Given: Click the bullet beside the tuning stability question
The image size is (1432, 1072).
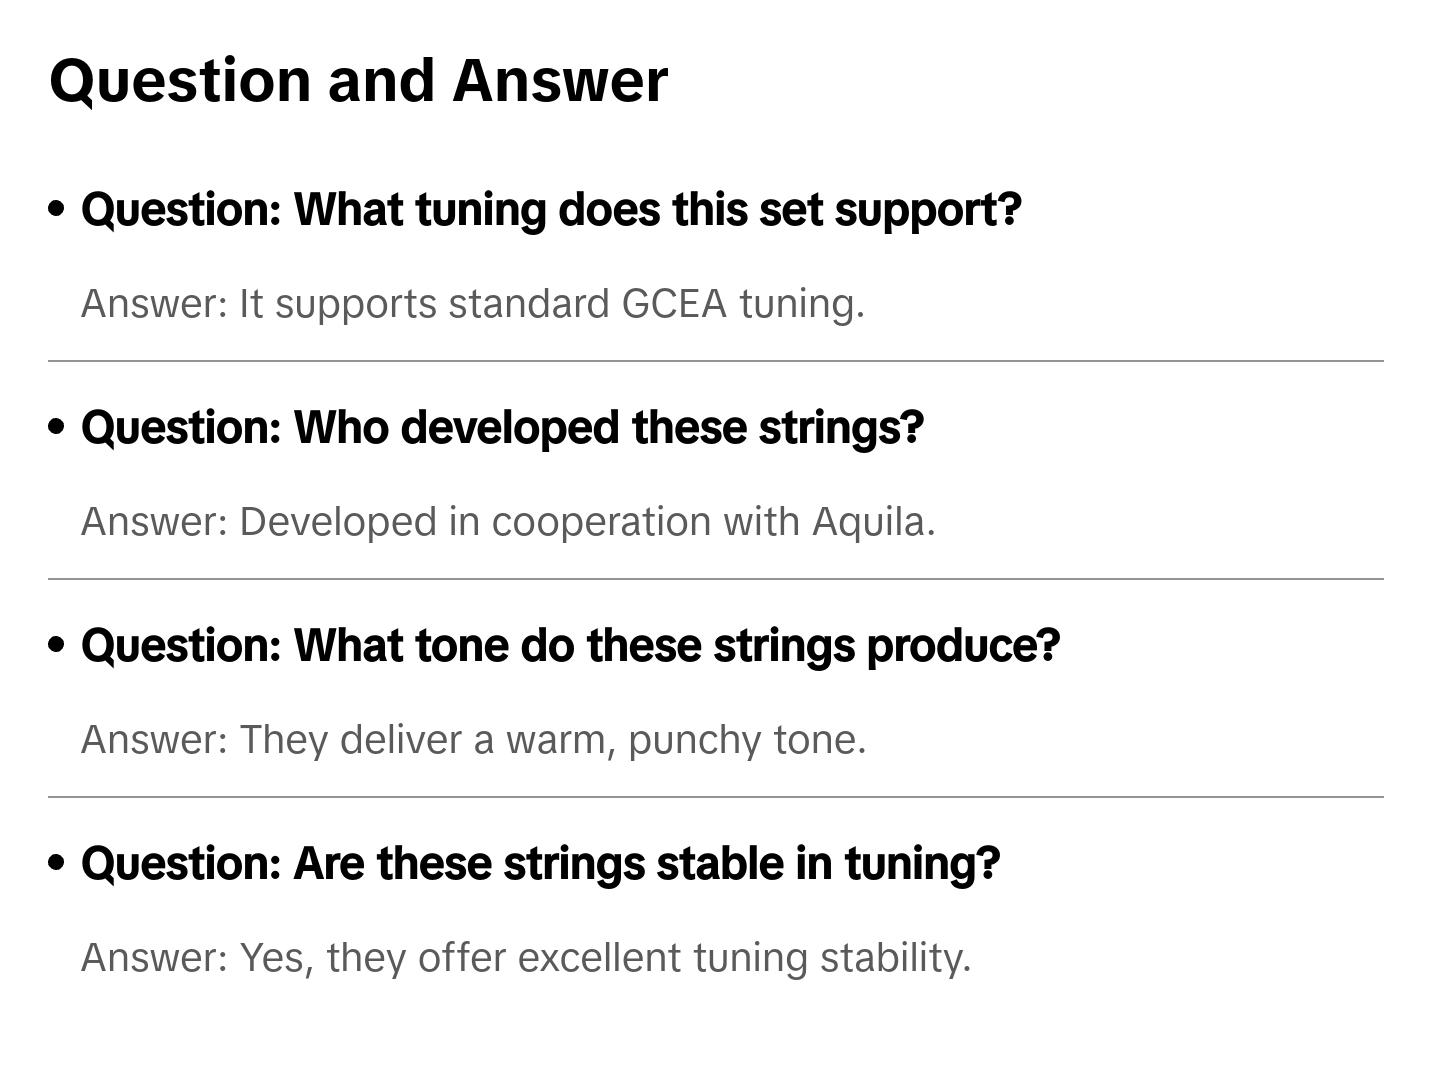Looking at the screenshot, I should click(x=57, y=863).
